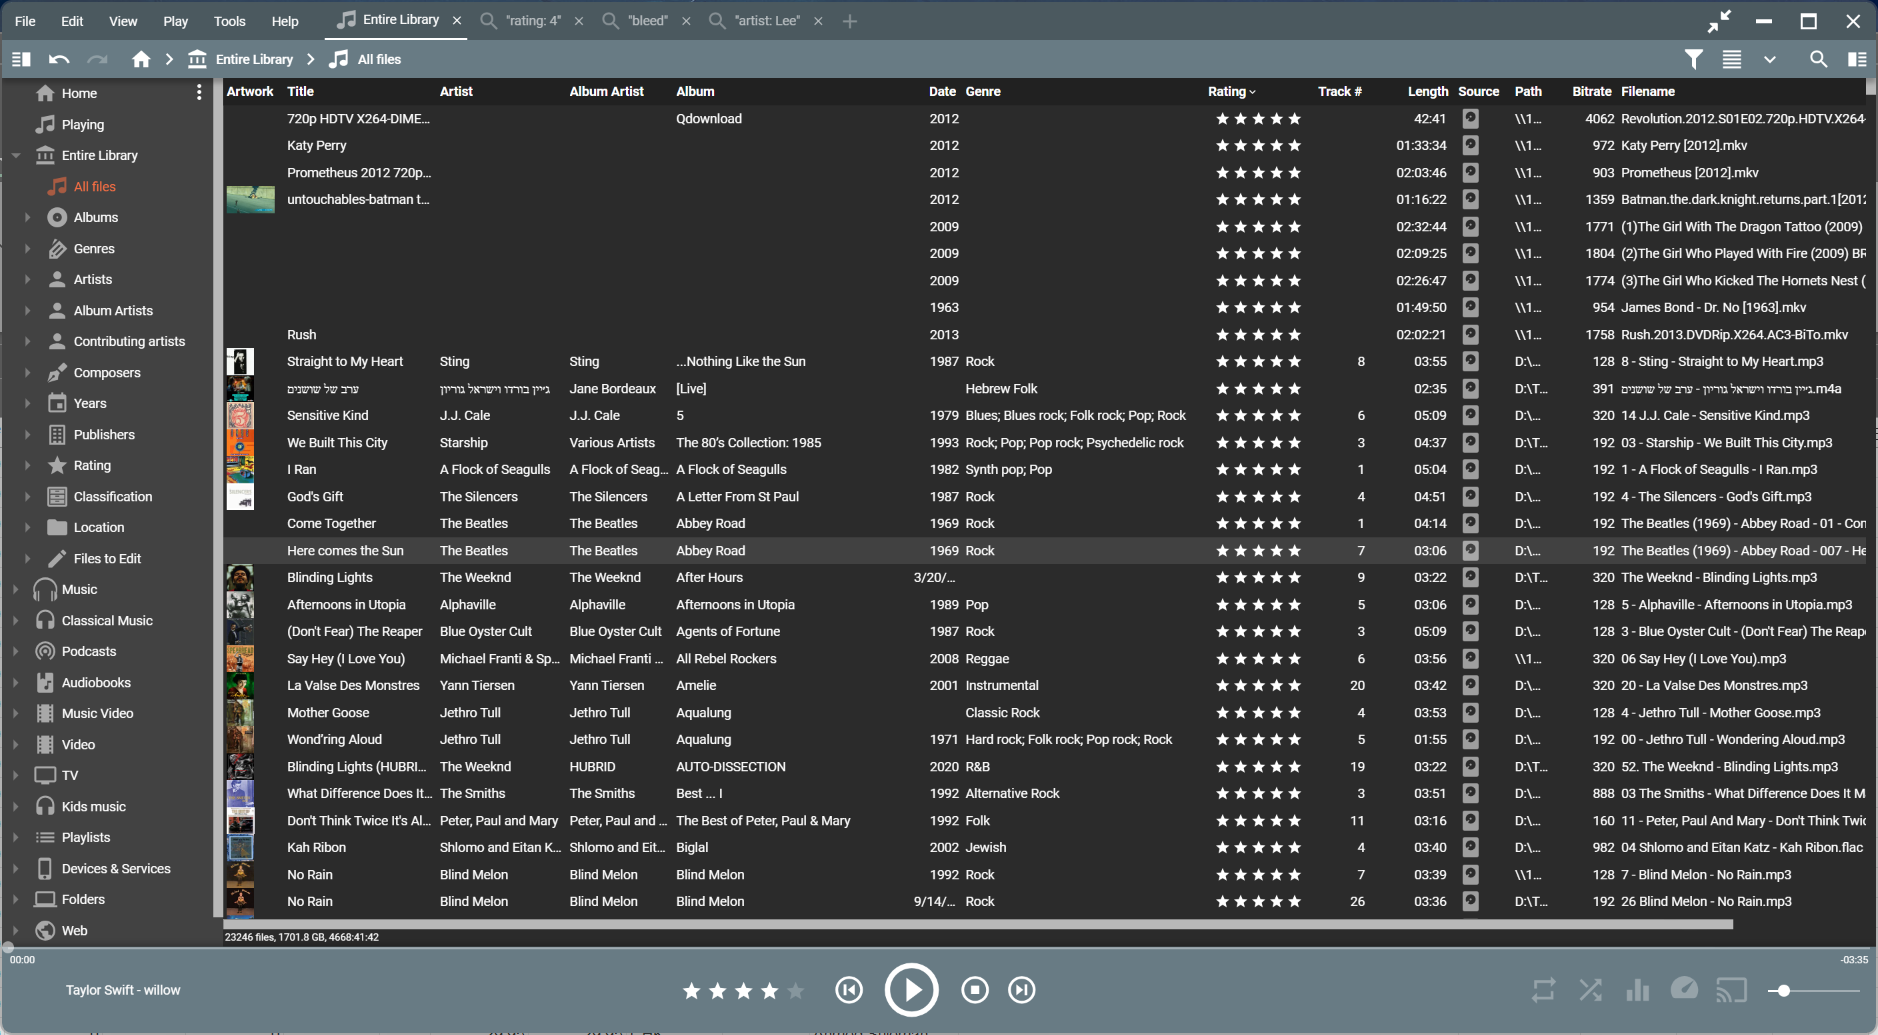Expand the Playlists tree node
Viewport: 1878px width, 1035px height.
15,838
